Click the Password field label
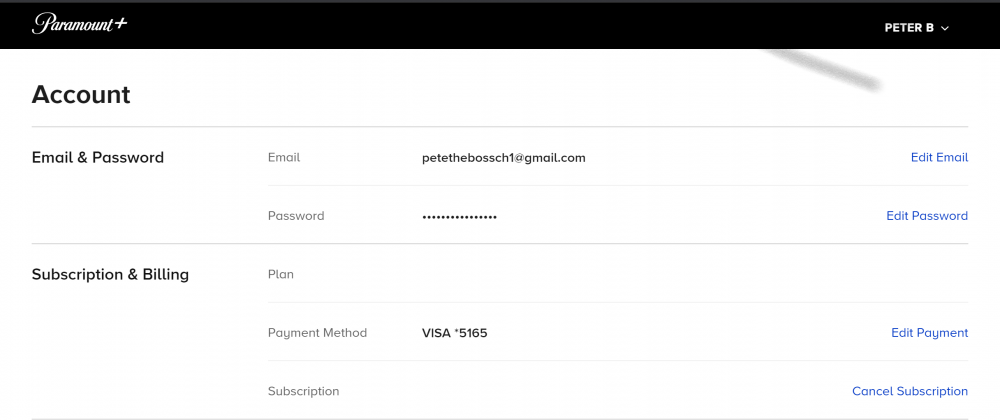 click(296, 216)
